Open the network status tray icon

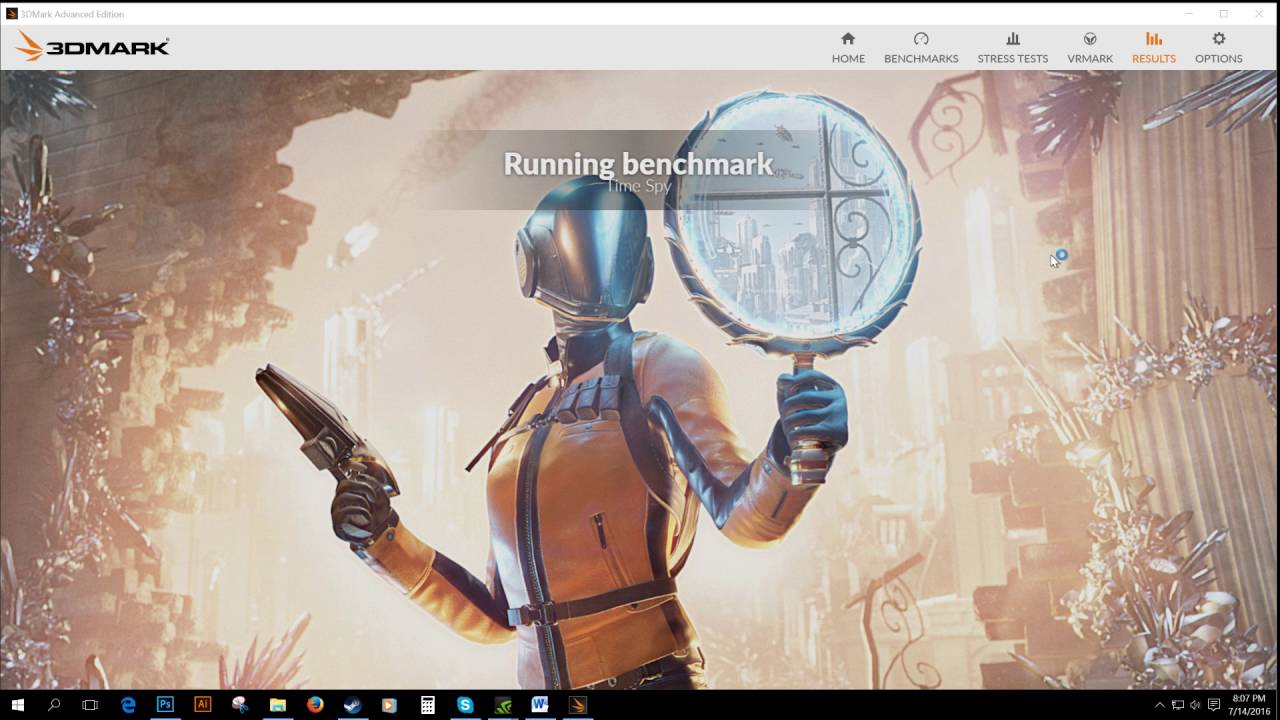(1178, 705)
